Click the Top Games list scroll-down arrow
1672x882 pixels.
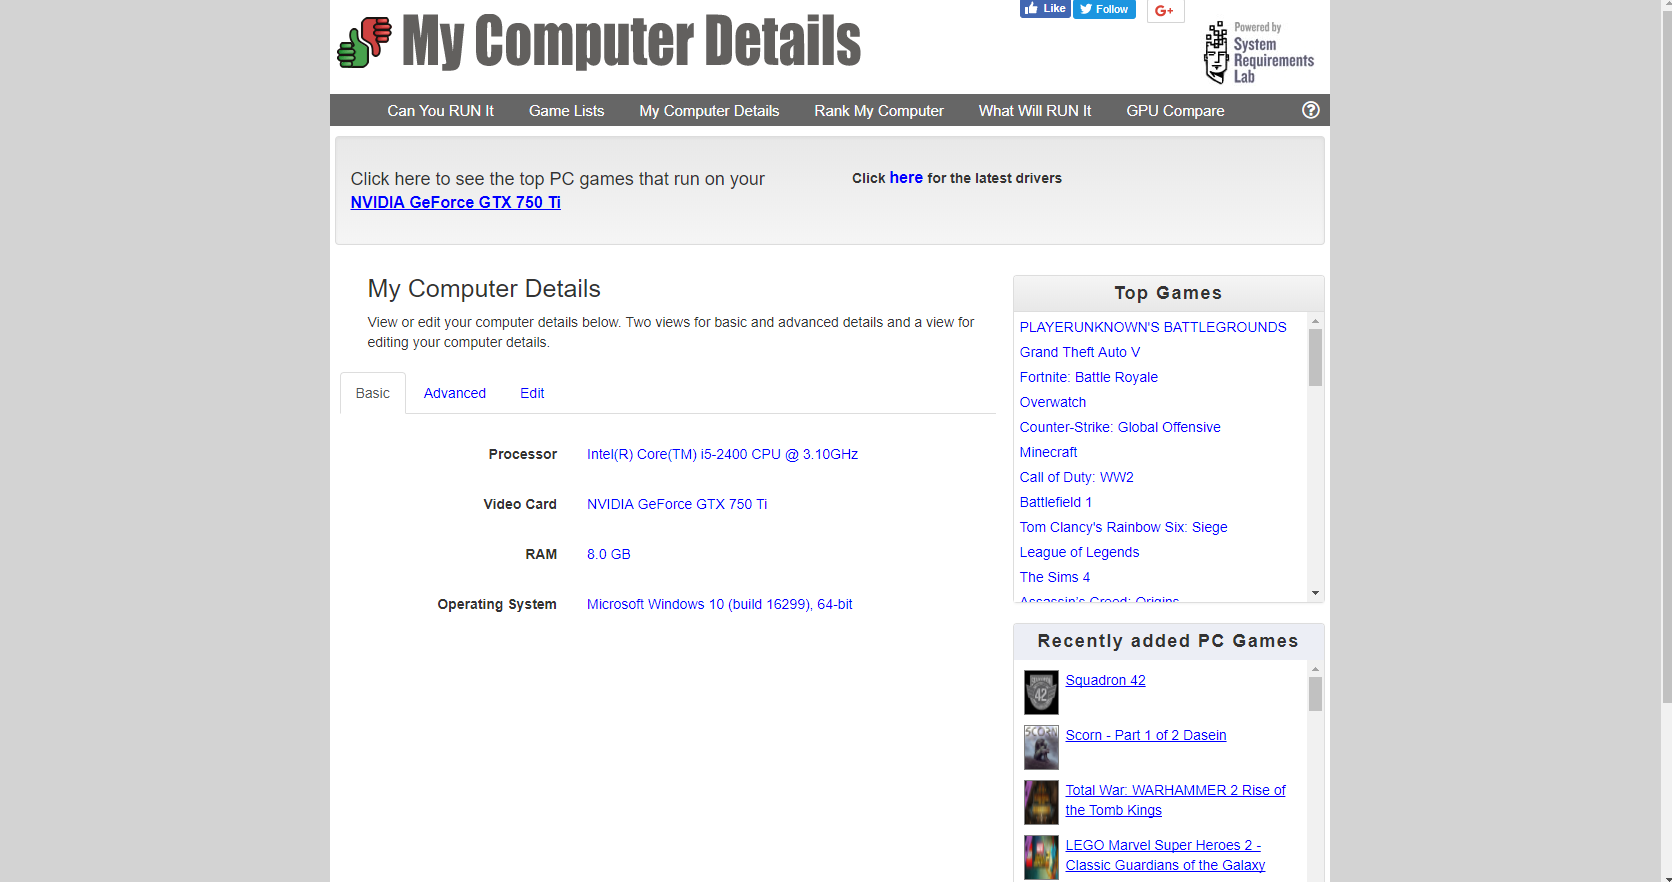pyautogui.click(x=1315, y=593)
